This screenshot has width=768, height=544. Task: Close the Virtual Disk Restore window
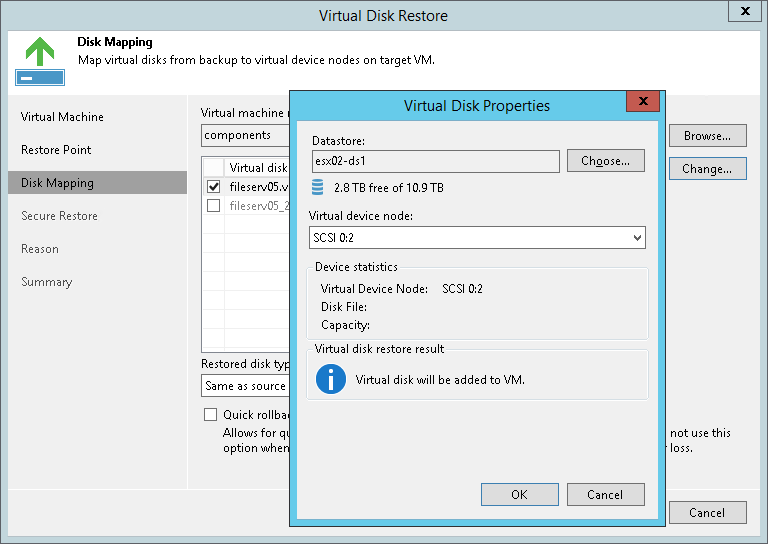[x=742, y=13]
